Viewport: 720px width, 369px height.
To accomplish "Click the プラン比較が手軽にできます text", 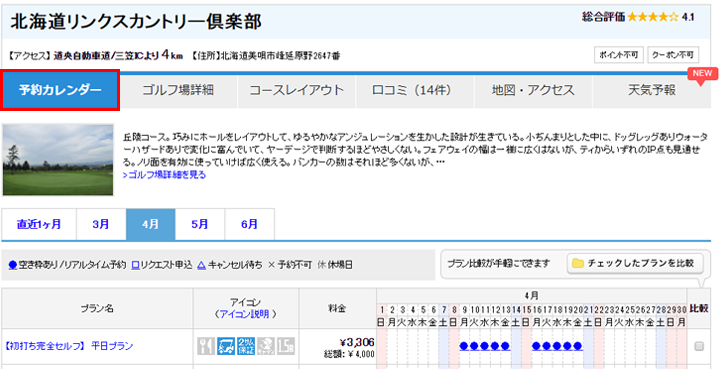I will (499, 263).
